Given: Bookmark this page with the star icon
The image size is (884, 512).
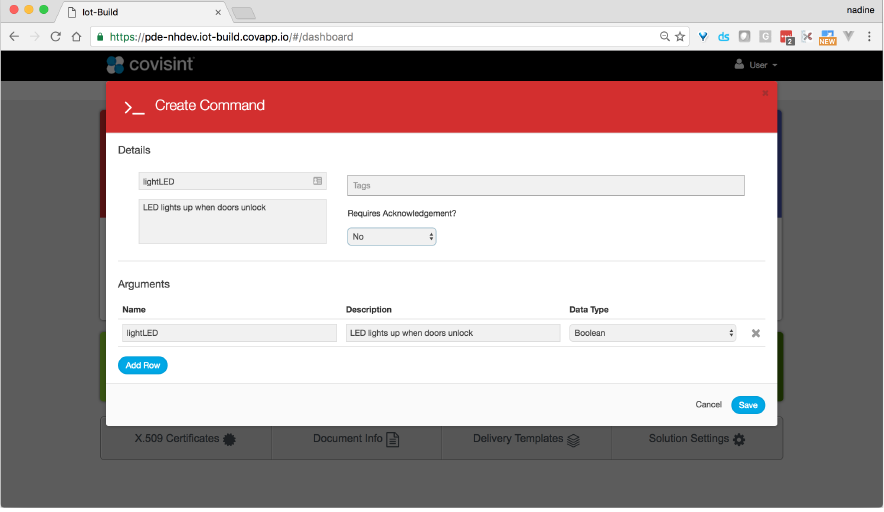Looking at the screenshot, I should coord(680,36).
